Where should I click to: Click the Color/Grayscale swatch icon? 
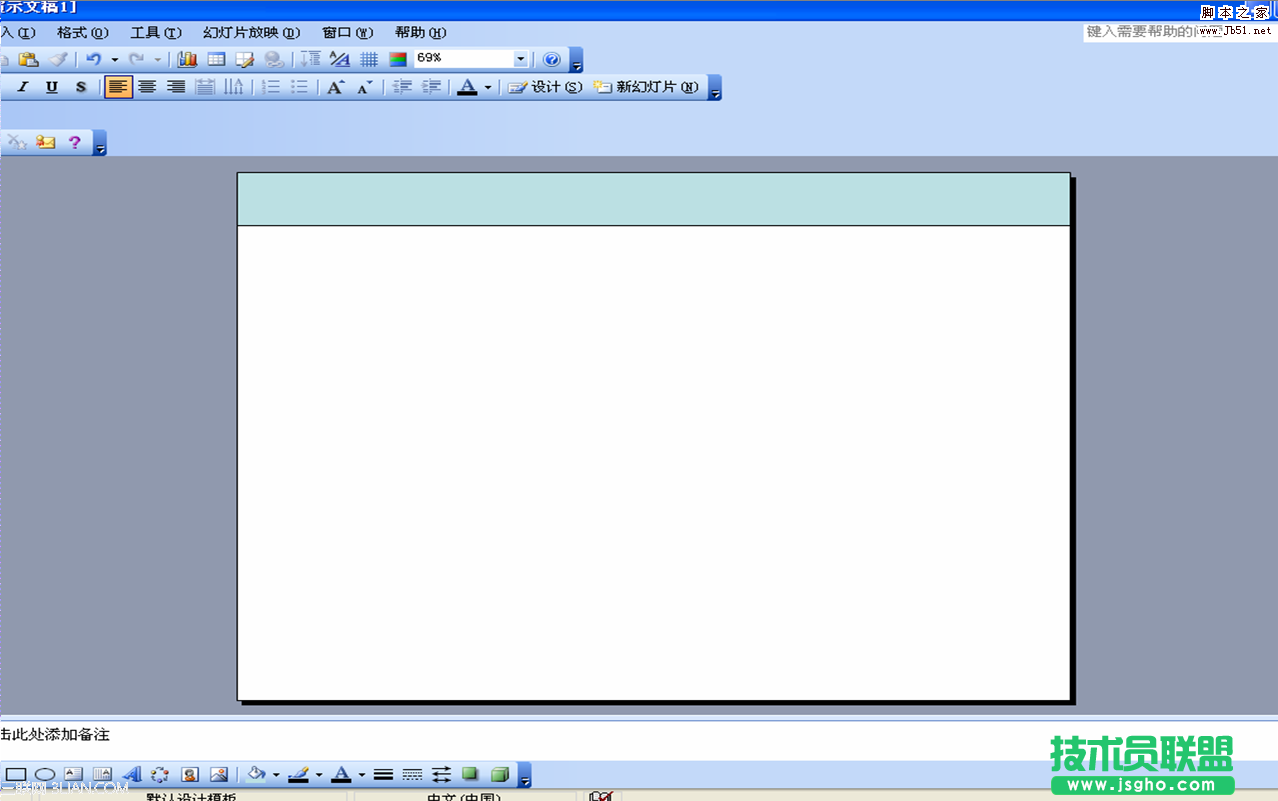[398, 60]
